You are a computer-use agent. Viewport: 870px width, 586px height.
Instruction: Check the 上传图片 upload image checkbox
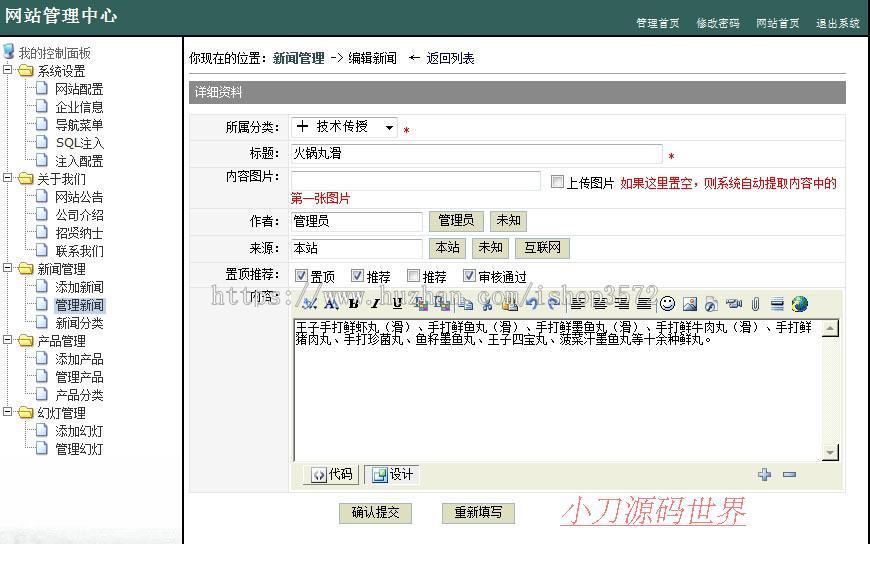558,180
